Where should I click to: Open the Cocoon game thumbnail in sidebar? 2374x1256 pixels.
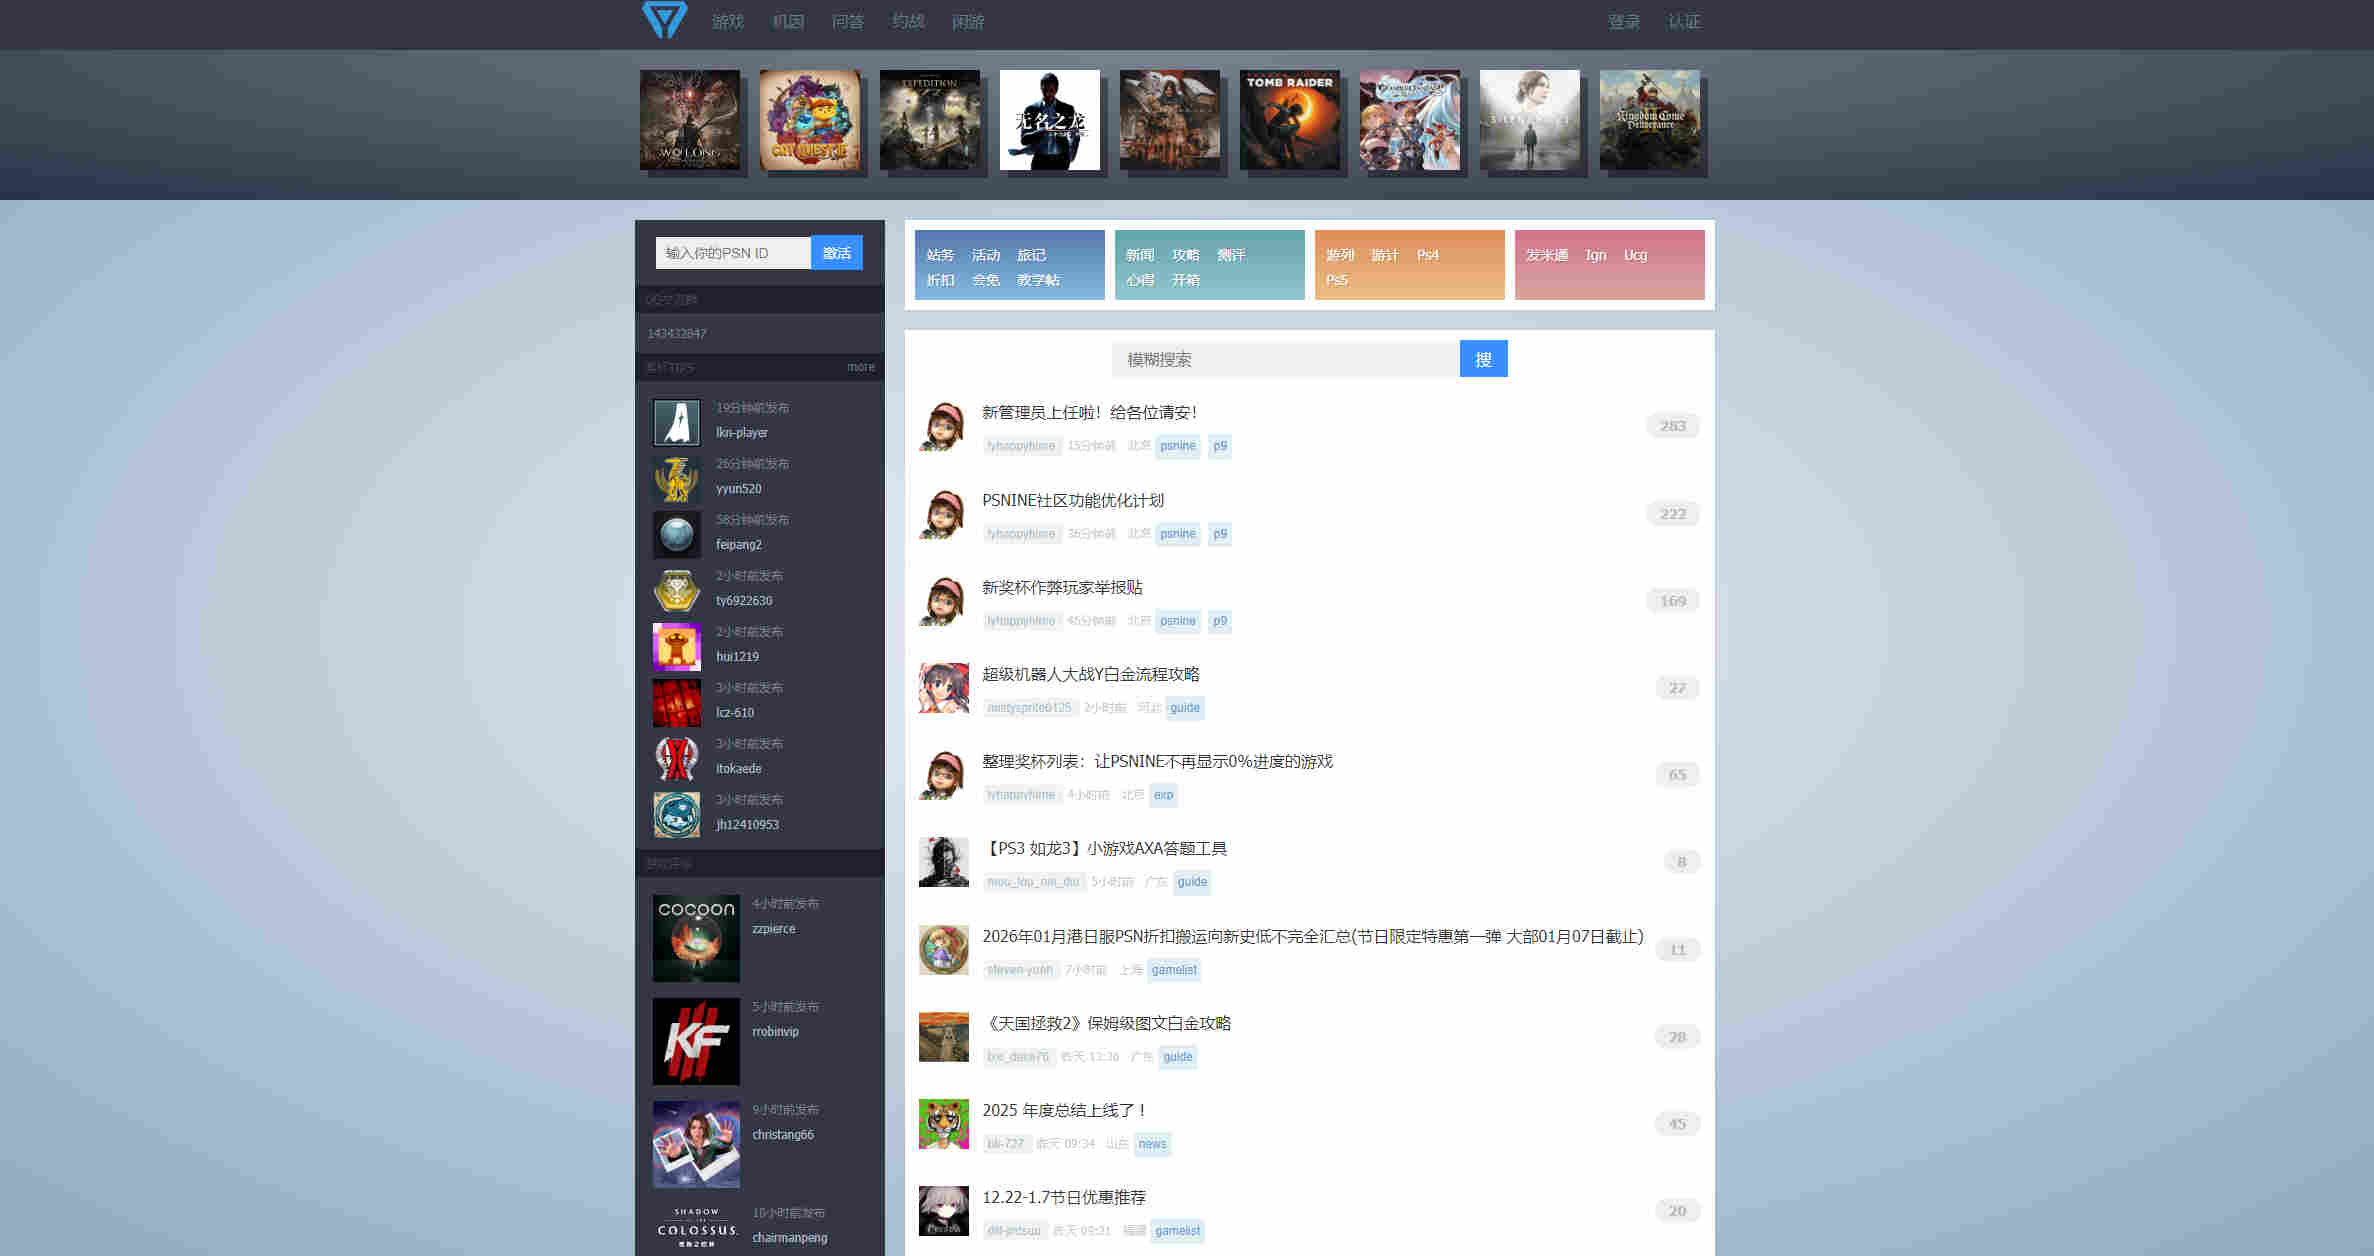click(x=696, y=938)
